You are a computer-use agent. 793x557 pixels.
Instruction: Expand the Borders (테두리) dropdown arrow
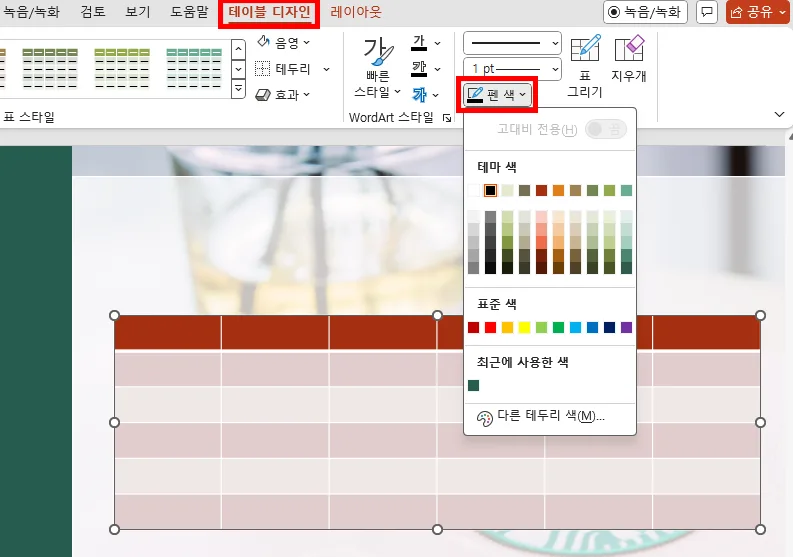click(x=327, y=69)
